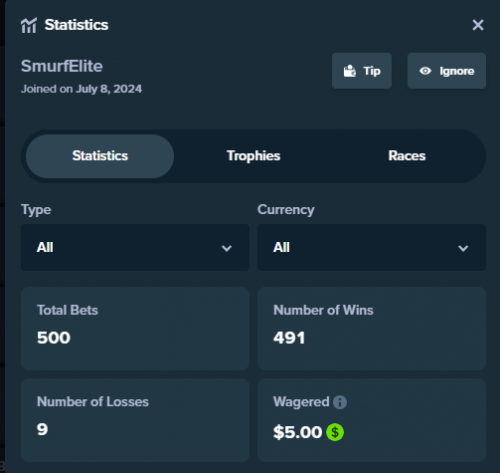500x473 pixels.
Task: Click the Number of Losses card
Action: (135, 420)
